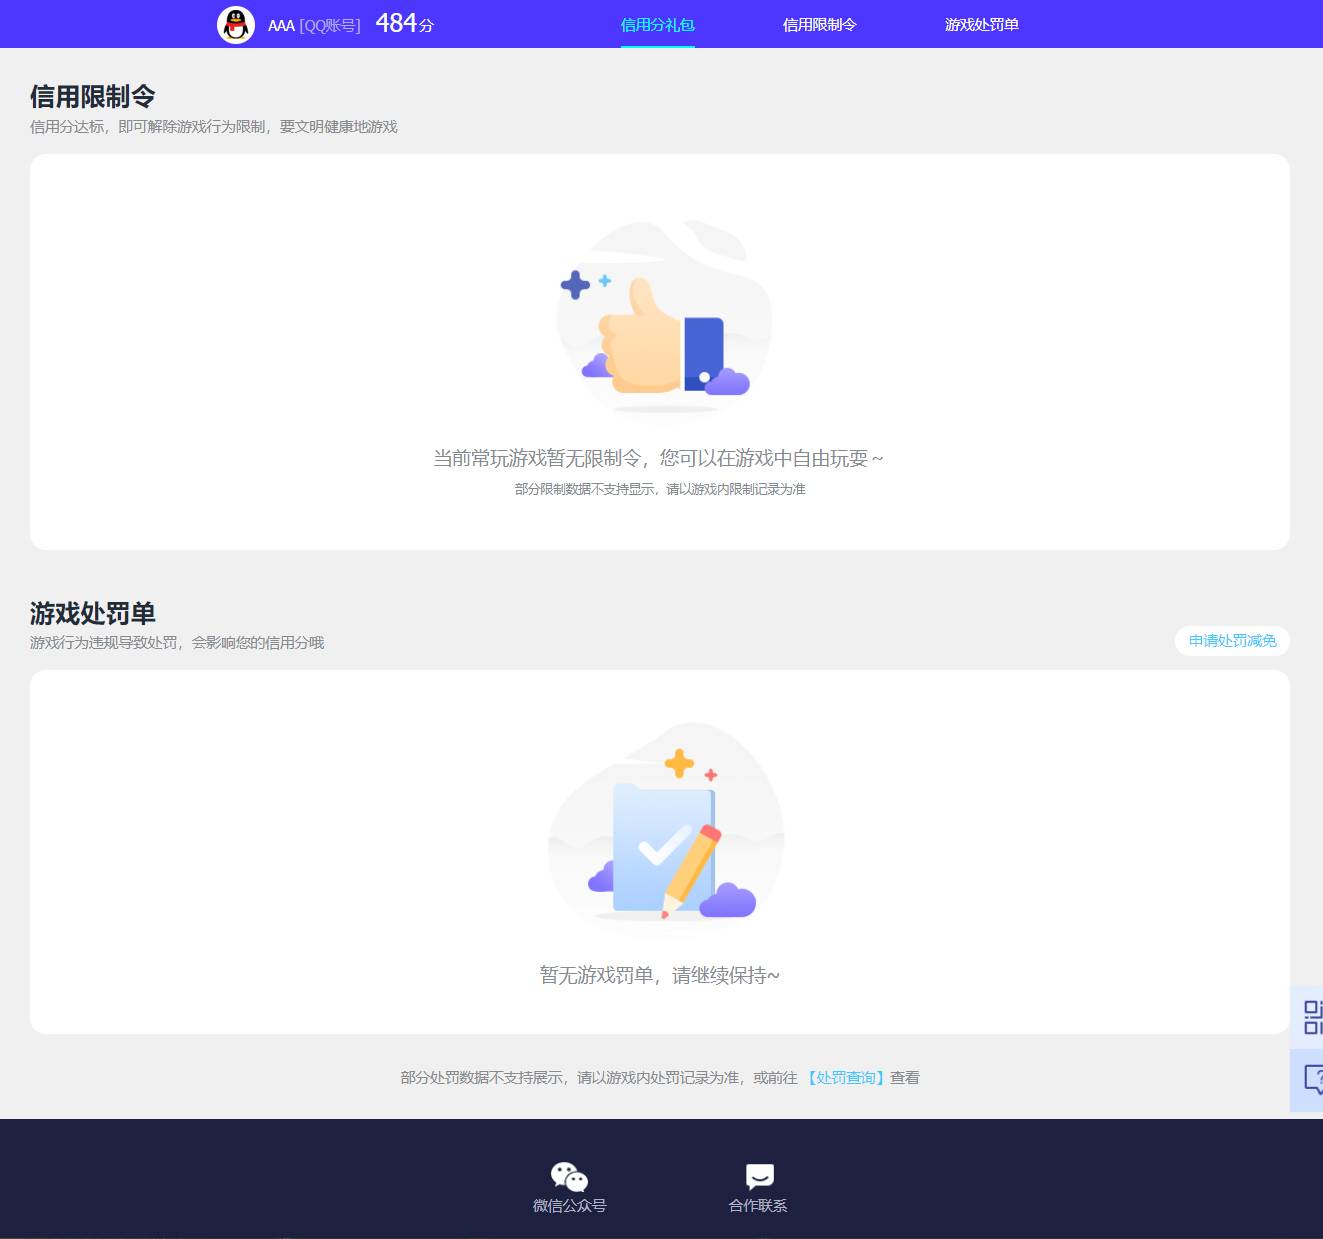Select the highlighted 信用分礼包 tab

pyautogui.click(x=656, y=24)
